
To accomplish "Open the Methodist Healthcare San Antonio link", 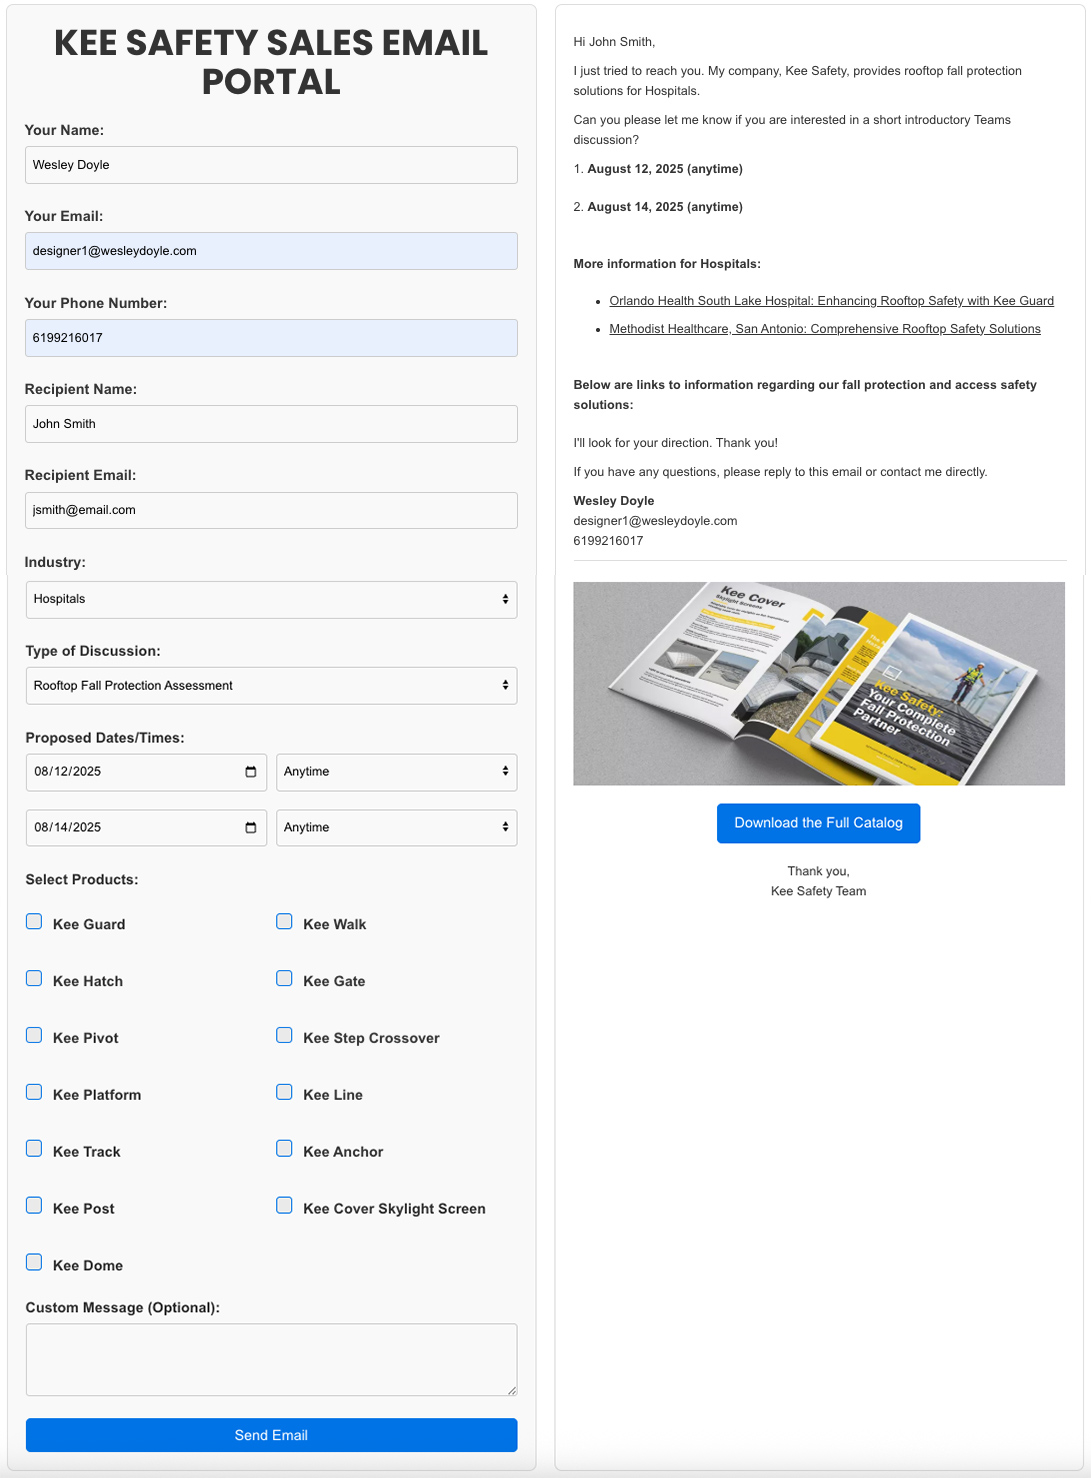I will click(x=824, y=329).
